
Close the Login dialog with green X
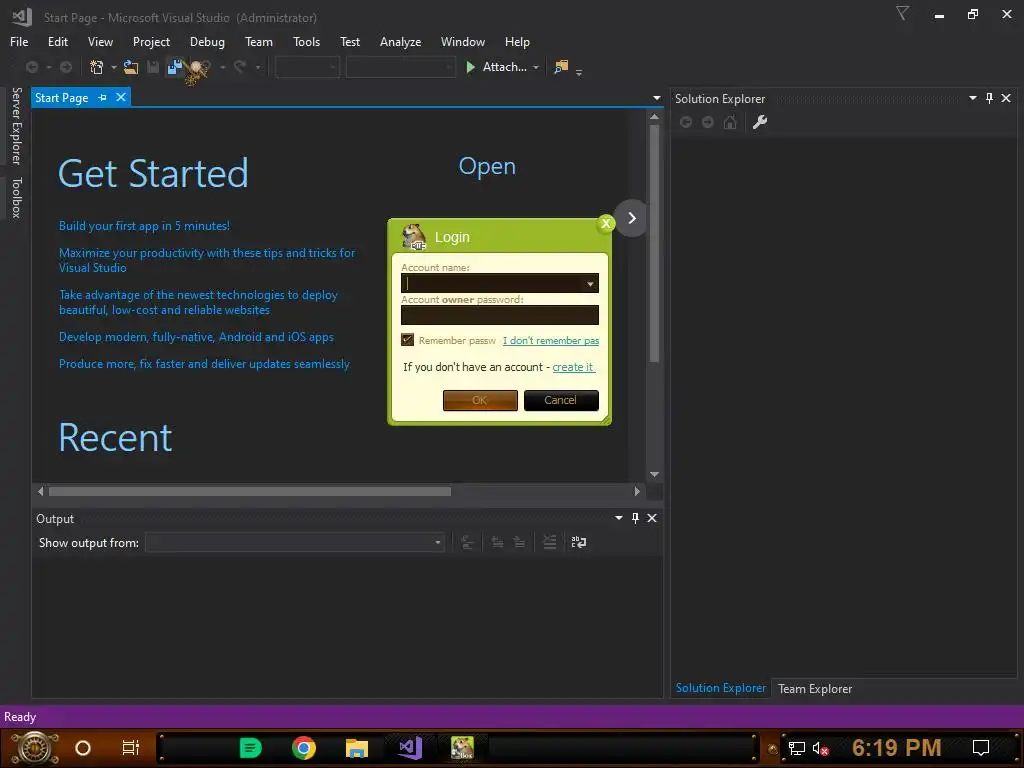click(606, 223)
